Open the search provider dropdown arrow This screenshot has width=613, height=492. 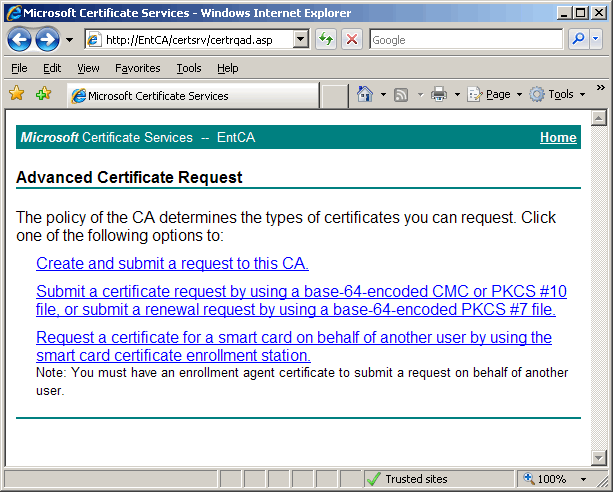click(x=596, y=39)
